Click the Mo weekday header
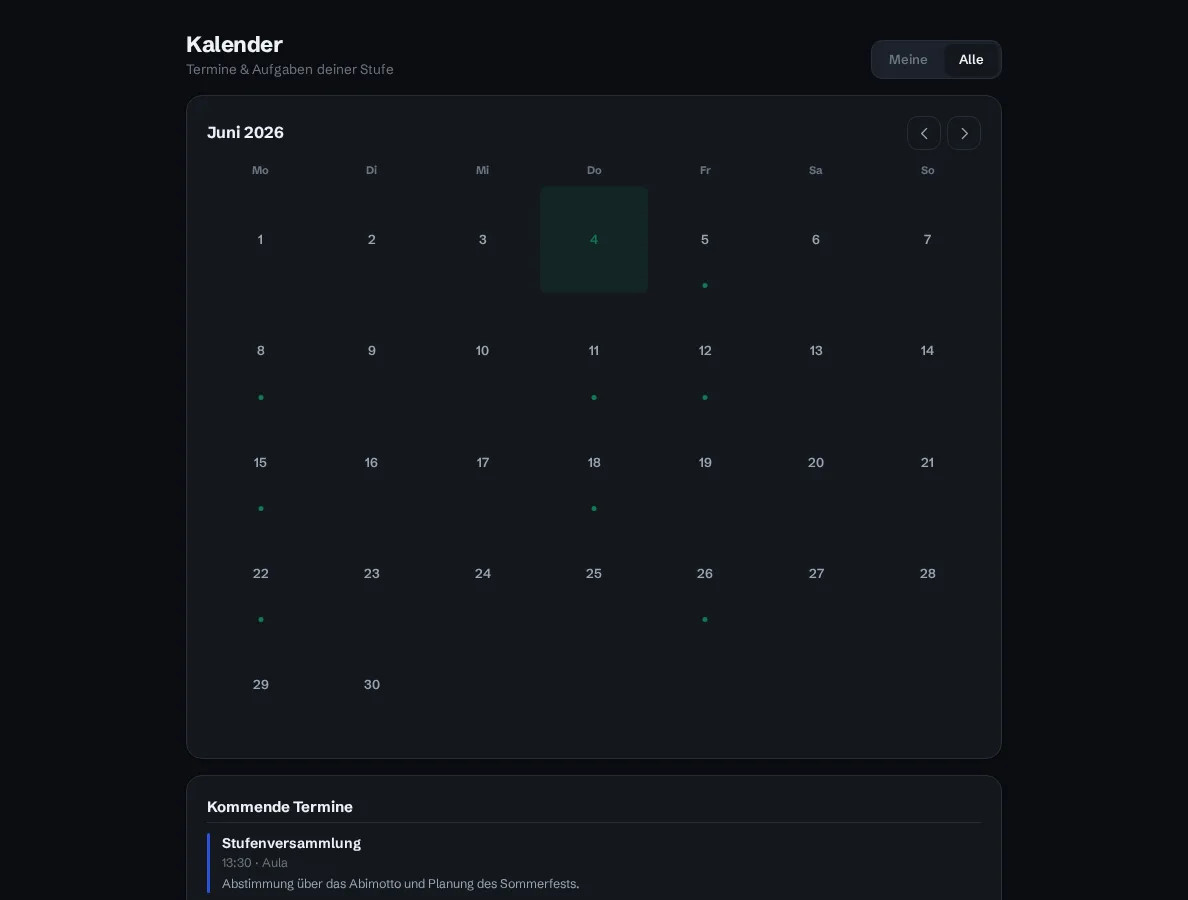 (260, 170)
